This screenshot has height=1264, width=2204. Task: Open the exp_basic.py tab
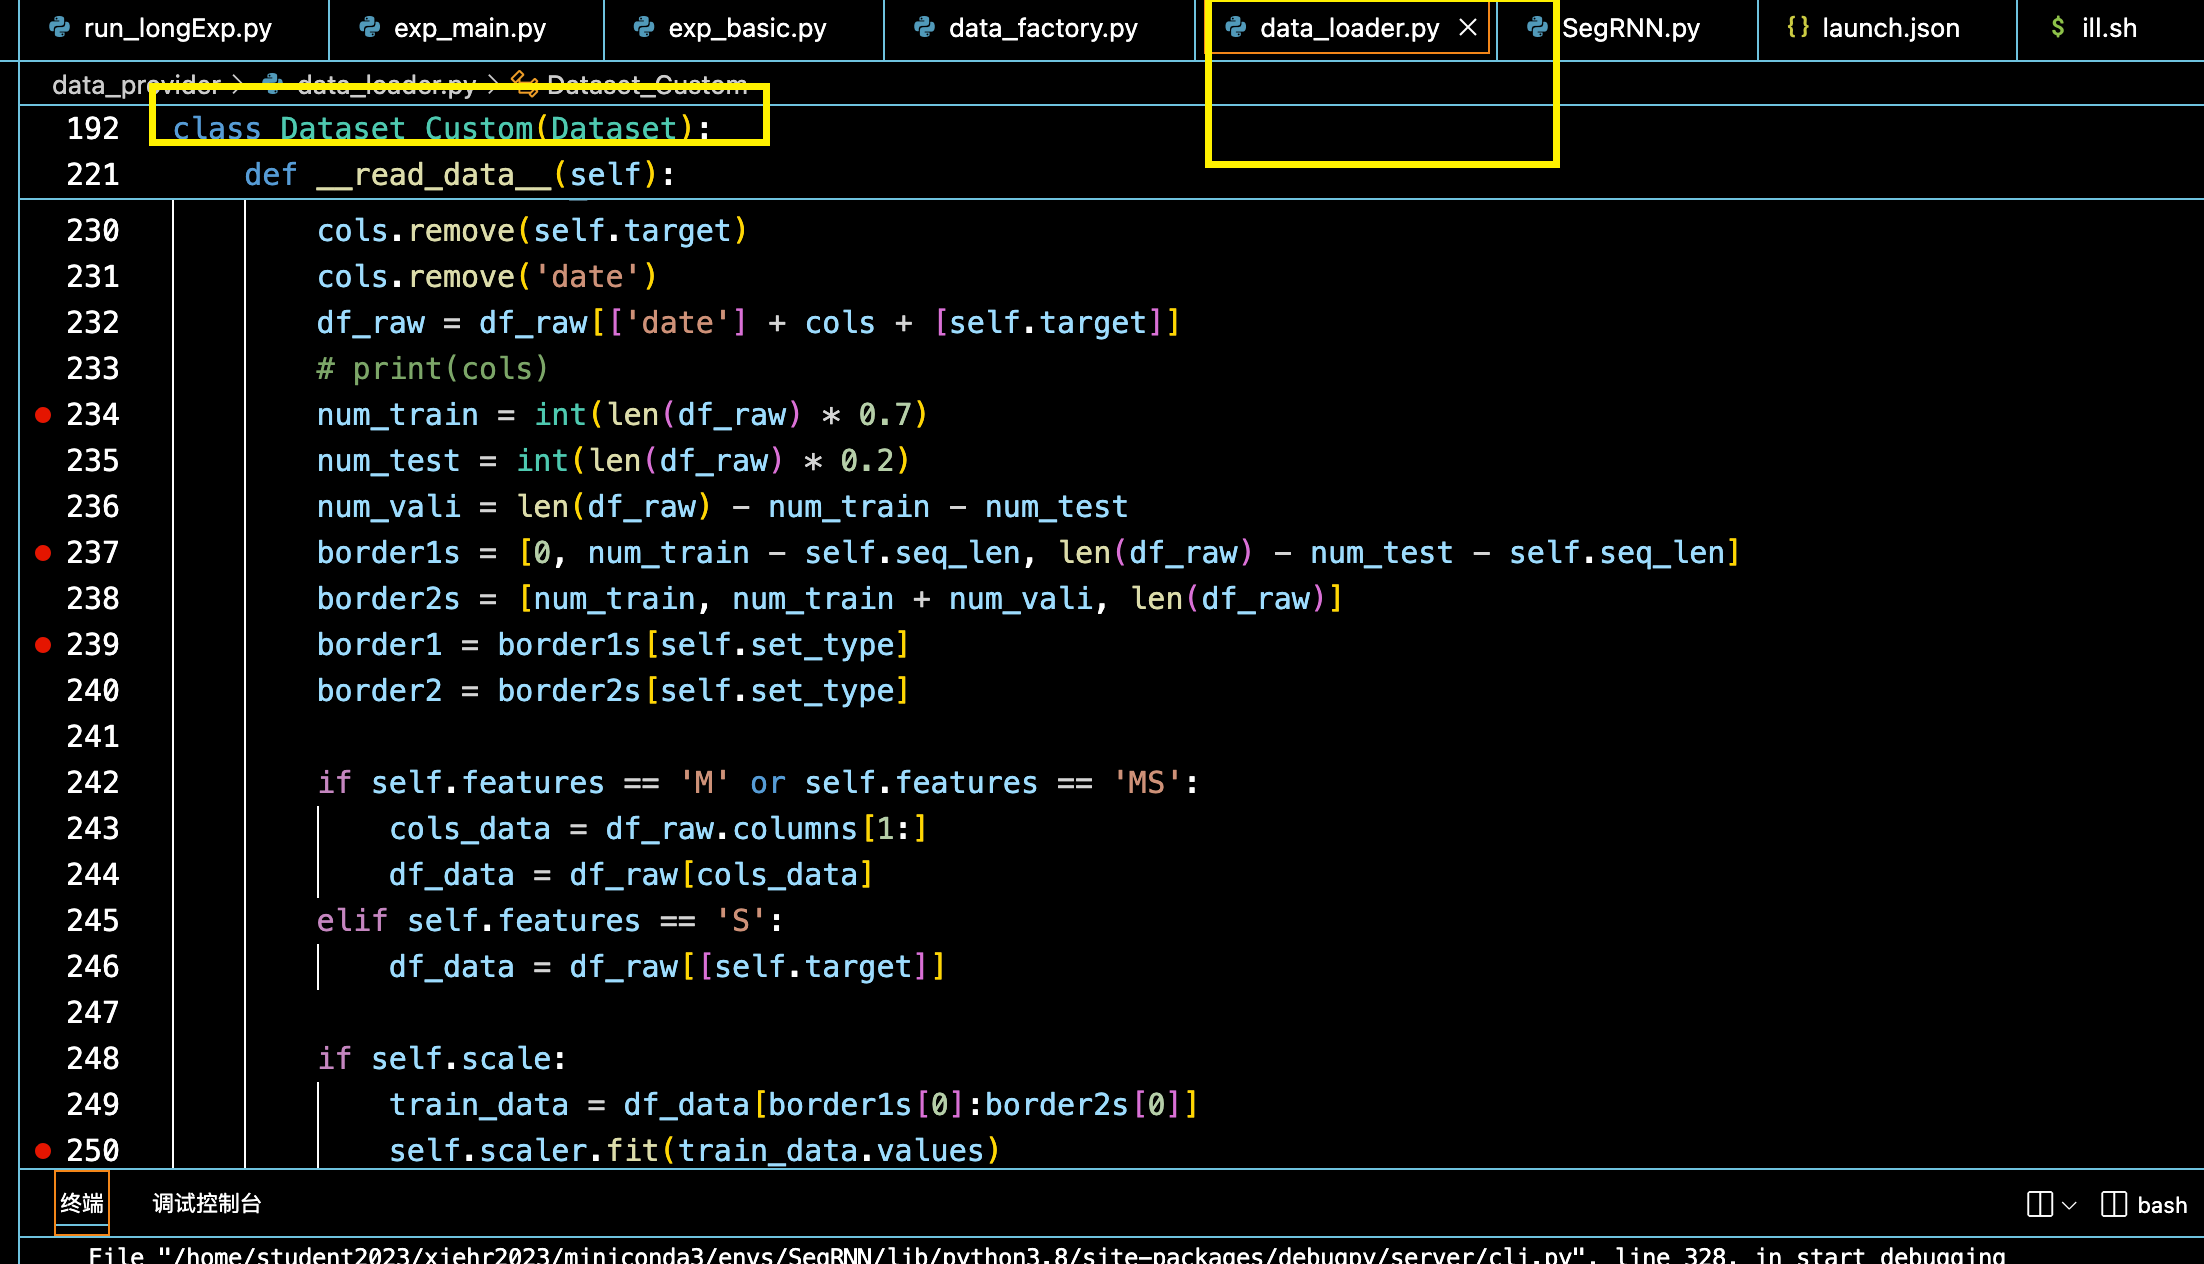coord(746,28)
